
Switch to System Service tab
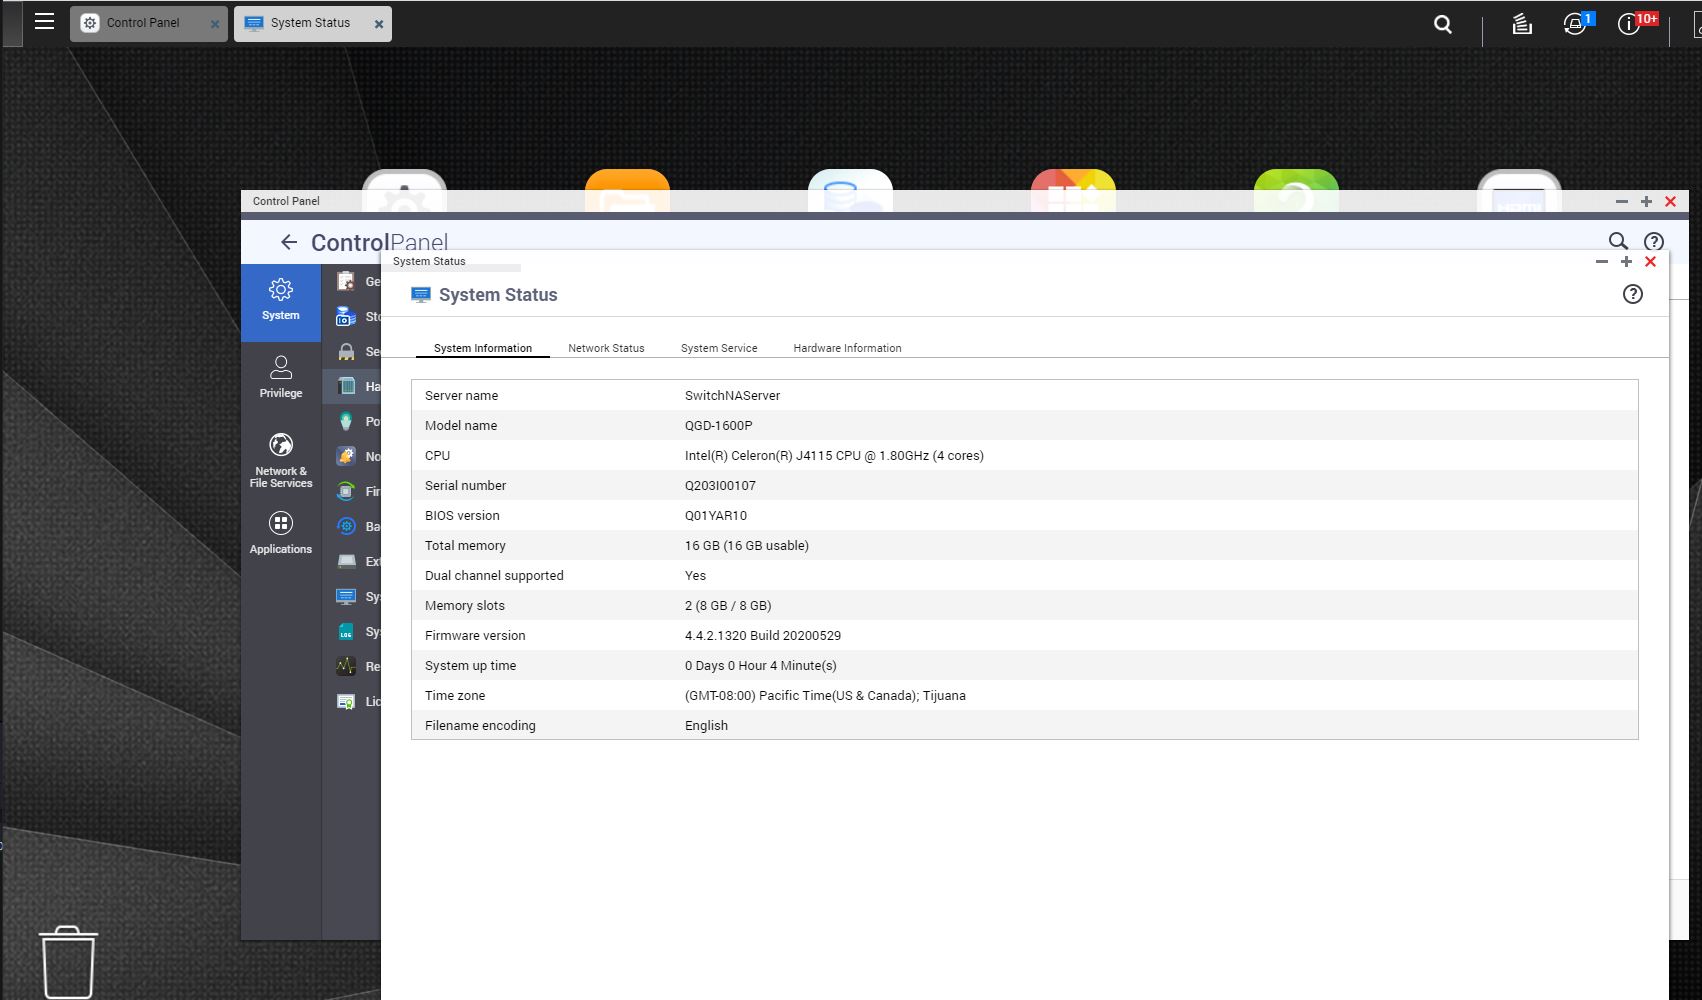coord(719,348)
